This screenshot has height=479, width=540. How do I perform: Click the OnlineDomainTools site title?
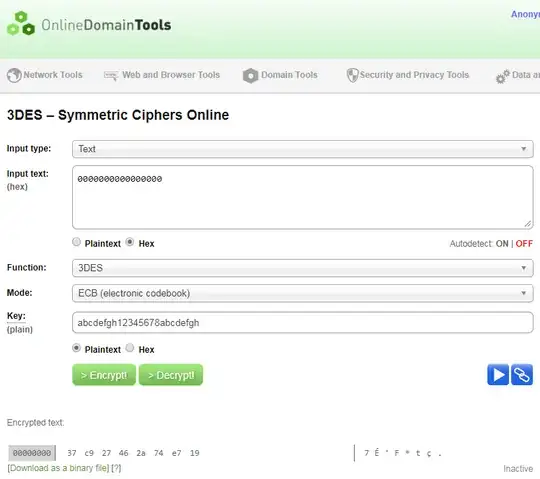tap(106, 25)
